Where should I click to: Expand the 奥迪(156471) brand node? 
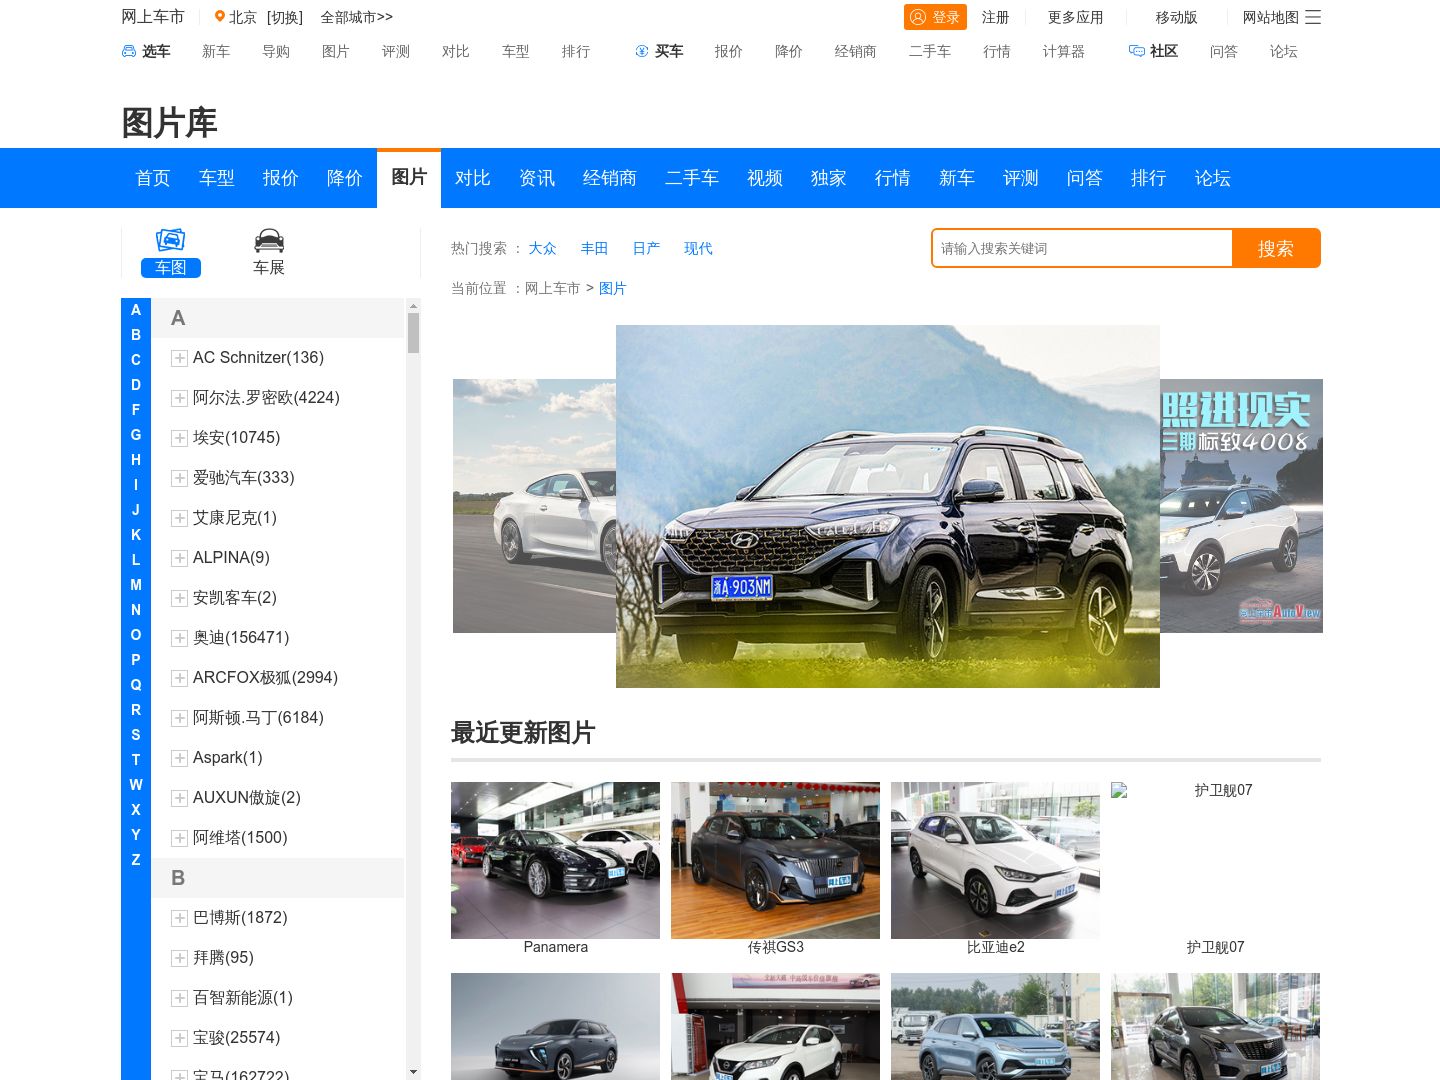pos(180,638)
